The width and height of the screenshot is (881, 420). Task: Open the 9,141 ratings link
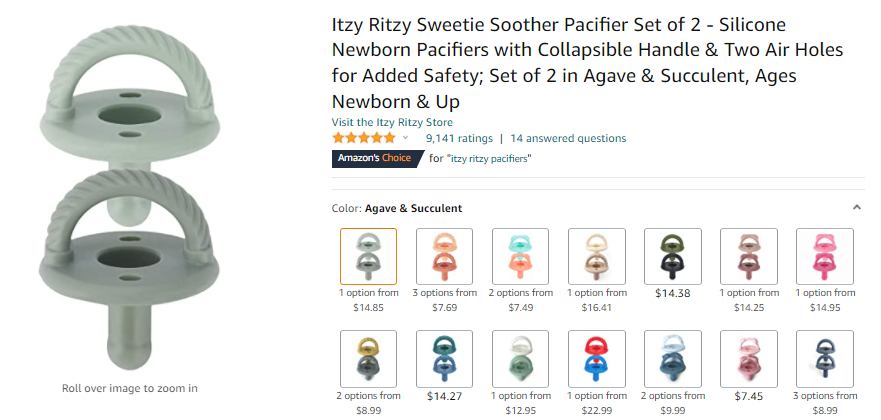tap(459, 138)
